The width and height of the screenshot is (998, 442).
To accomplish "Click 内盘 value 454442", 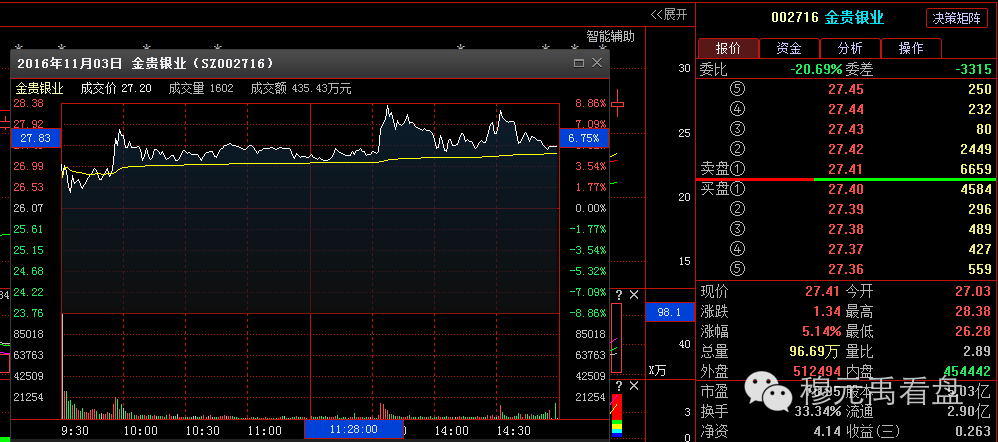I will [967, 371].
